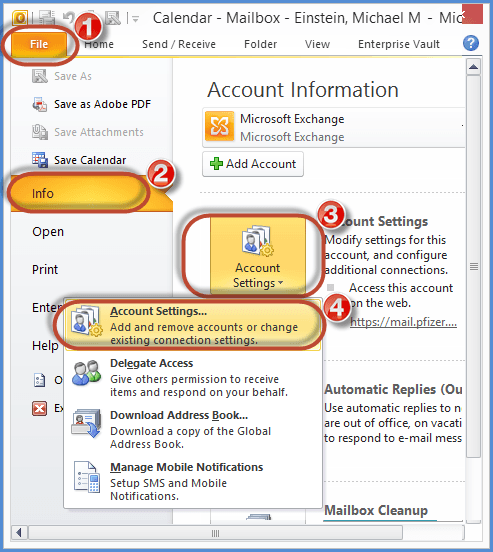
Task: Open the Help backstage section
Action: pyautogui.click(x=45, y=346)
